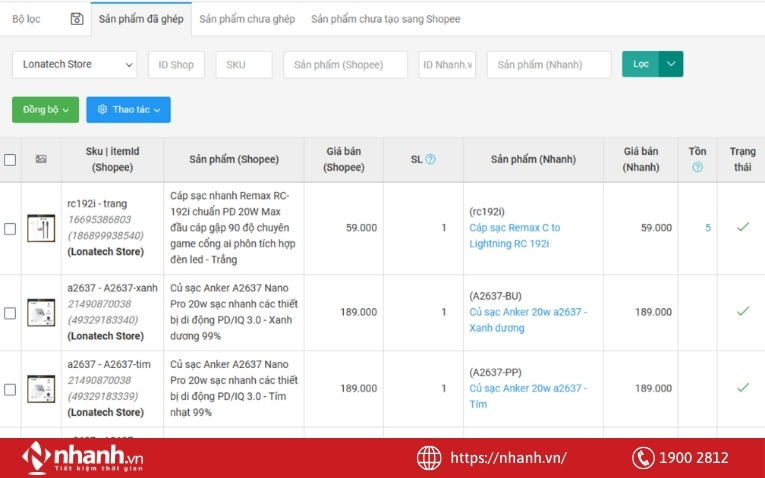The image size is (765, 478).
Task: Focus the SKU input field
Action: click(244, 64)
